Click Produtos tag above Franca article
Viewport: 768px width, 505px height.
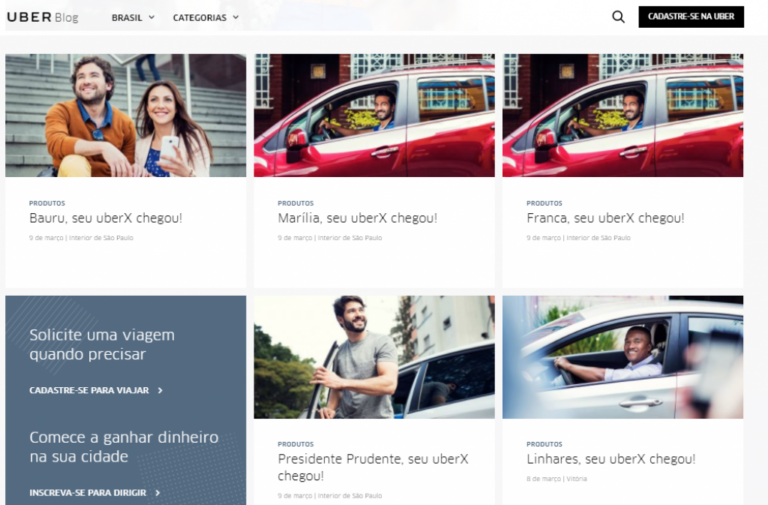[x=545, y=203]
